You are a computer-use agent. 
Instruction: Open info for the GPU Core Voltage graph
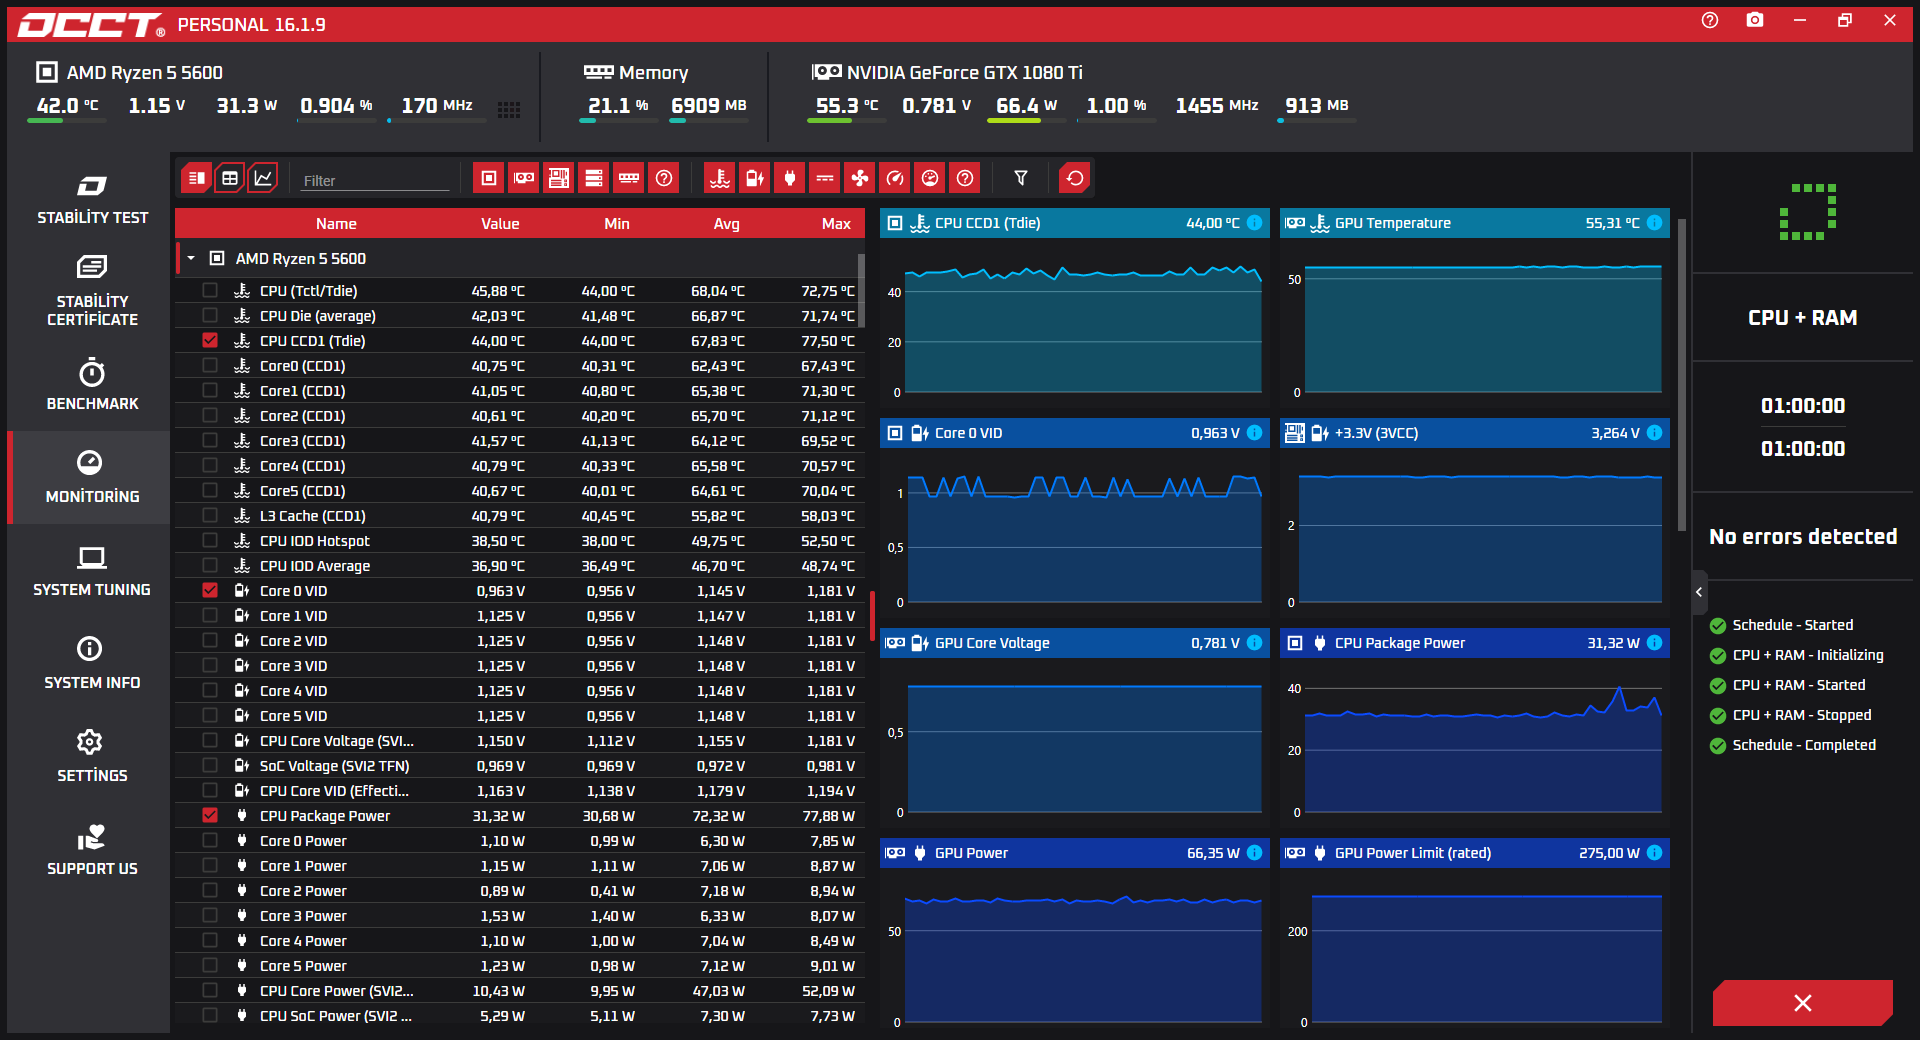pyautogui.click(x=1255, y=643)
